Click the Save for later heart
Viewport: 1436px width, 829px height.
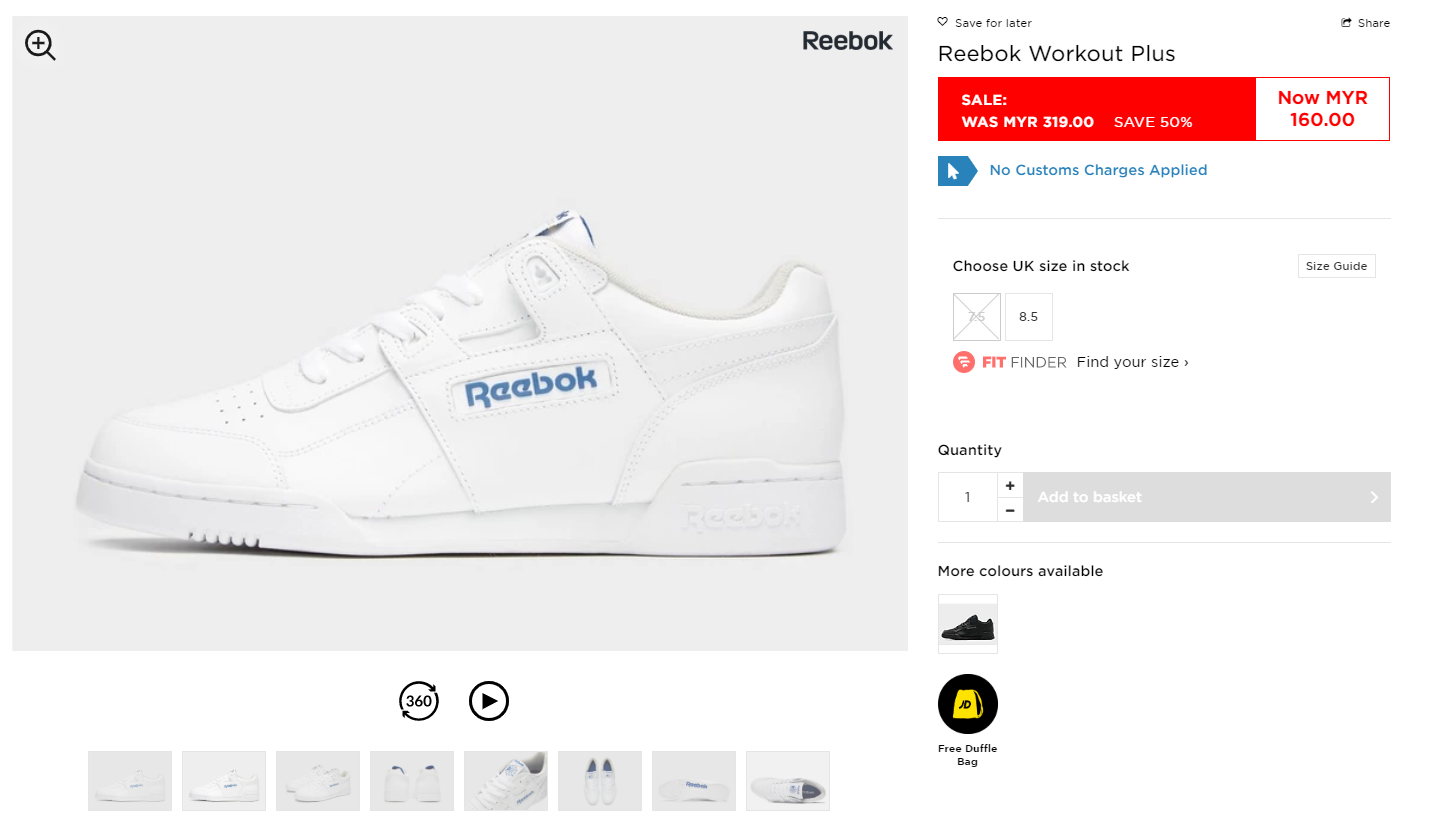click(x=943, y=22)
